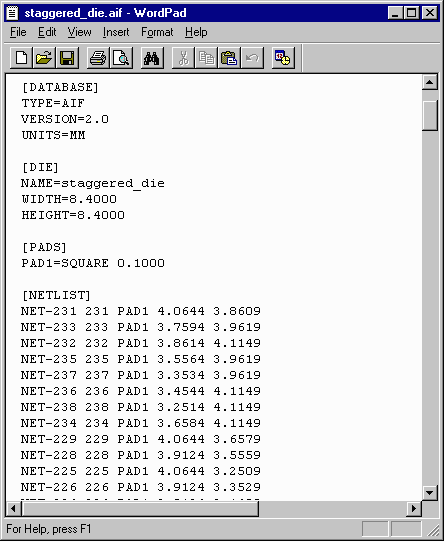Open the File menu
Image resolution: width=445 pixels, height=542 pixels.
pyautogui.click(x=18, y=32)
